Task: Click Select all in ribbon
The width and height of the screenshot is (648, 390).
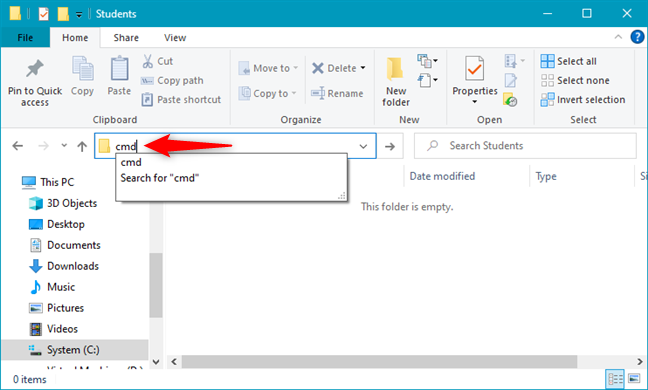Action: click(569, 61)
